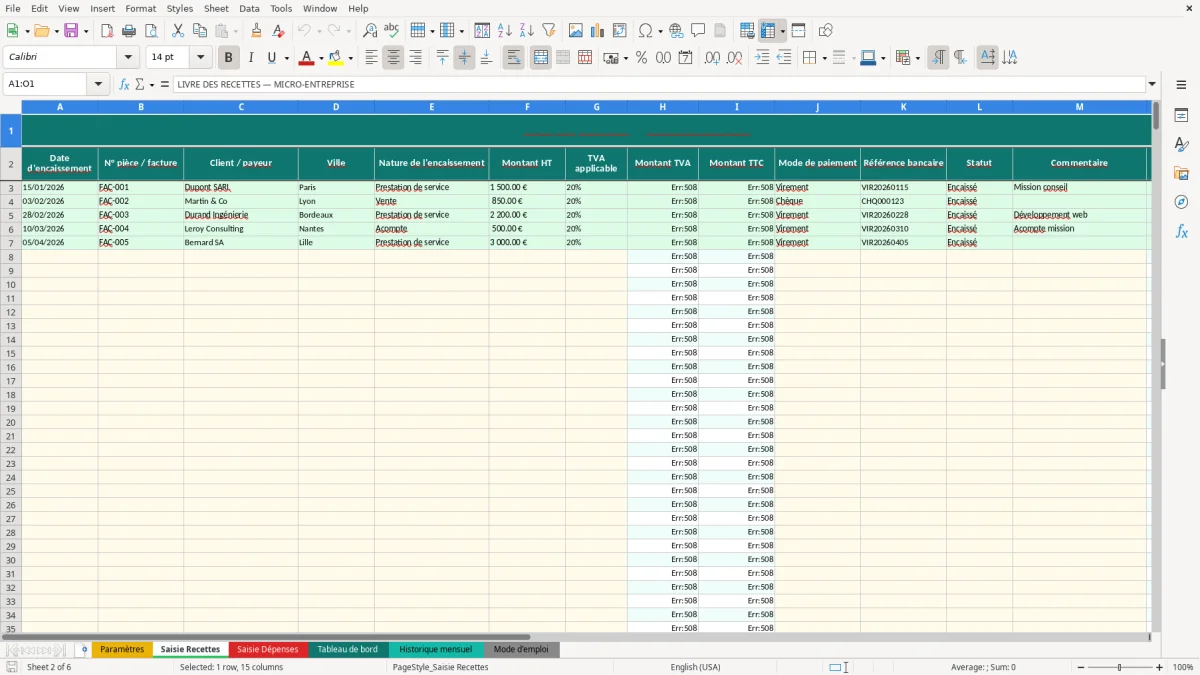Switch to the Tableau de bord tab
The image size is (1200, 675).
click(347, 649)
